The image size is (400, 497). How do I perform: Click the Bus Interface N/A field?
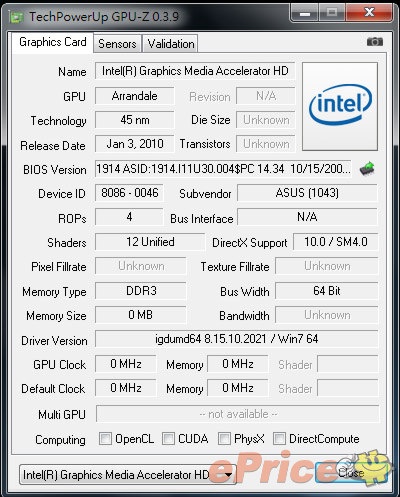pyautogui.click(x=307, y=217)
